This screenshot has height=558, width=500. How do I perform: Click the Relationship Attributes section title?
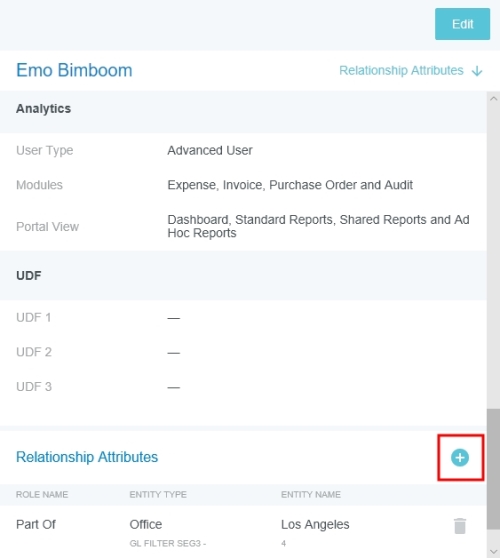point(87,457)
